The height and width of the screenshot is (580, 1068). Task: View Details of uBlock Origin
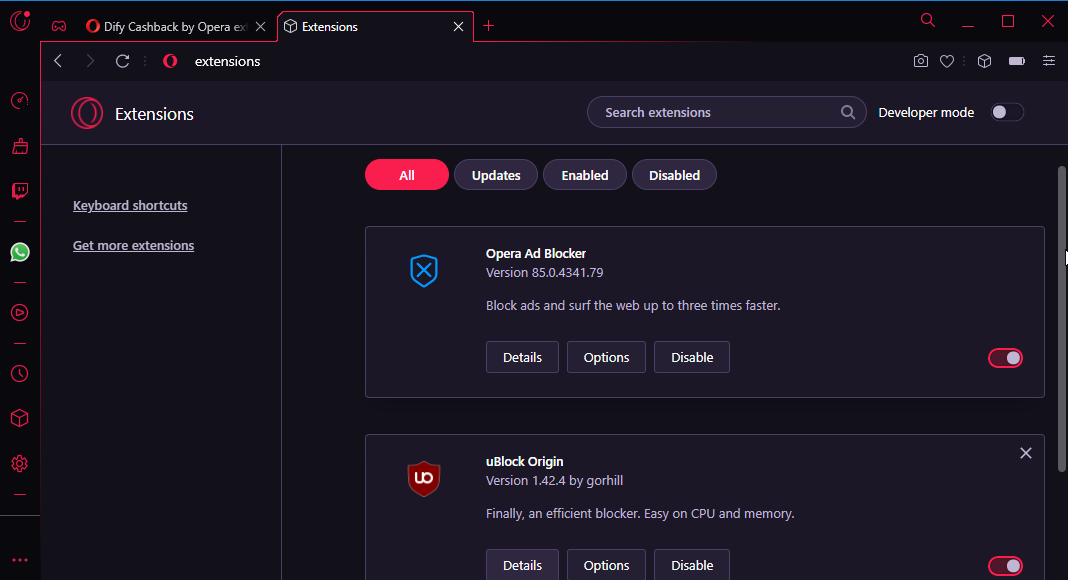click(x=522, y=565)
